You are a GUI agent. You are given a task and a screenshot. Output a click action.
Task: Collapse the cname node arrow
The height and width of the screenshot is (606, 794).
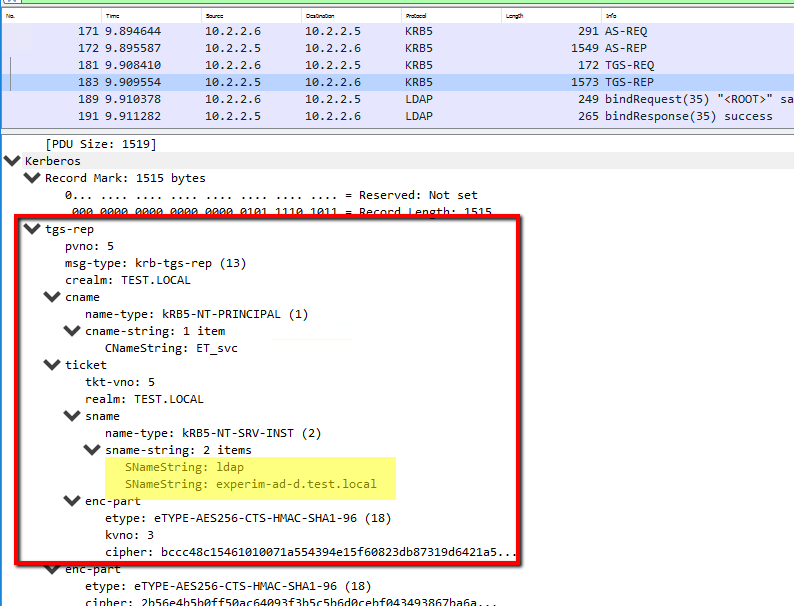pos(51,297)
